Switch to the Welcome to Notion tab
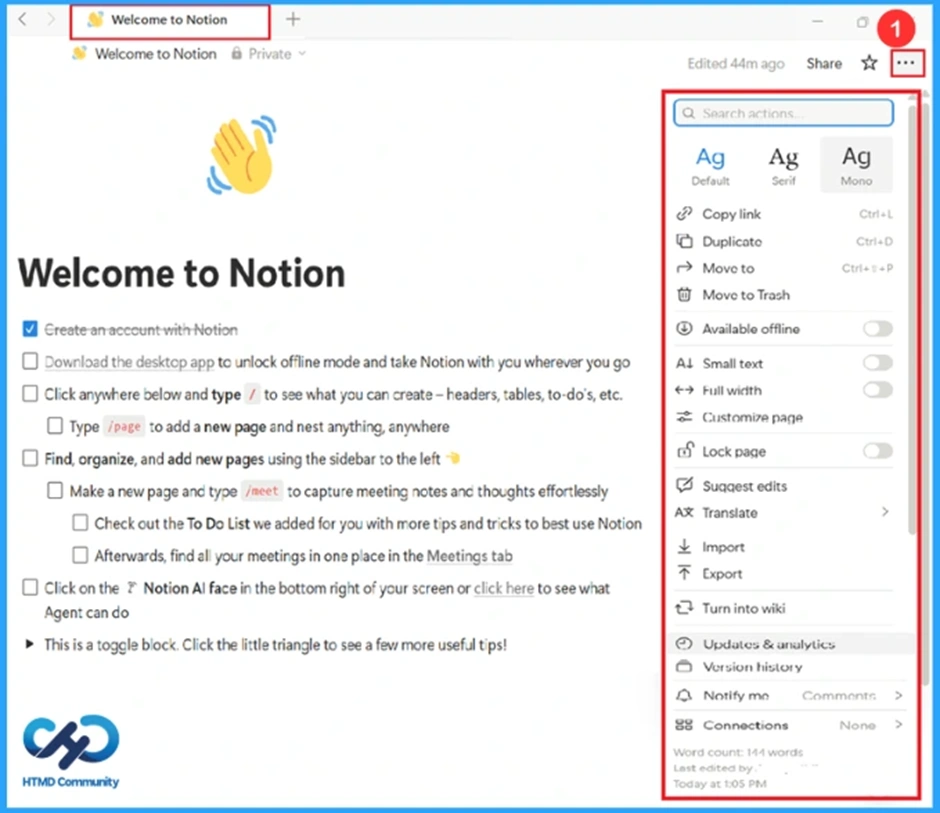The width and height of the screenshot is (940, 813). [x=170, y=19]
